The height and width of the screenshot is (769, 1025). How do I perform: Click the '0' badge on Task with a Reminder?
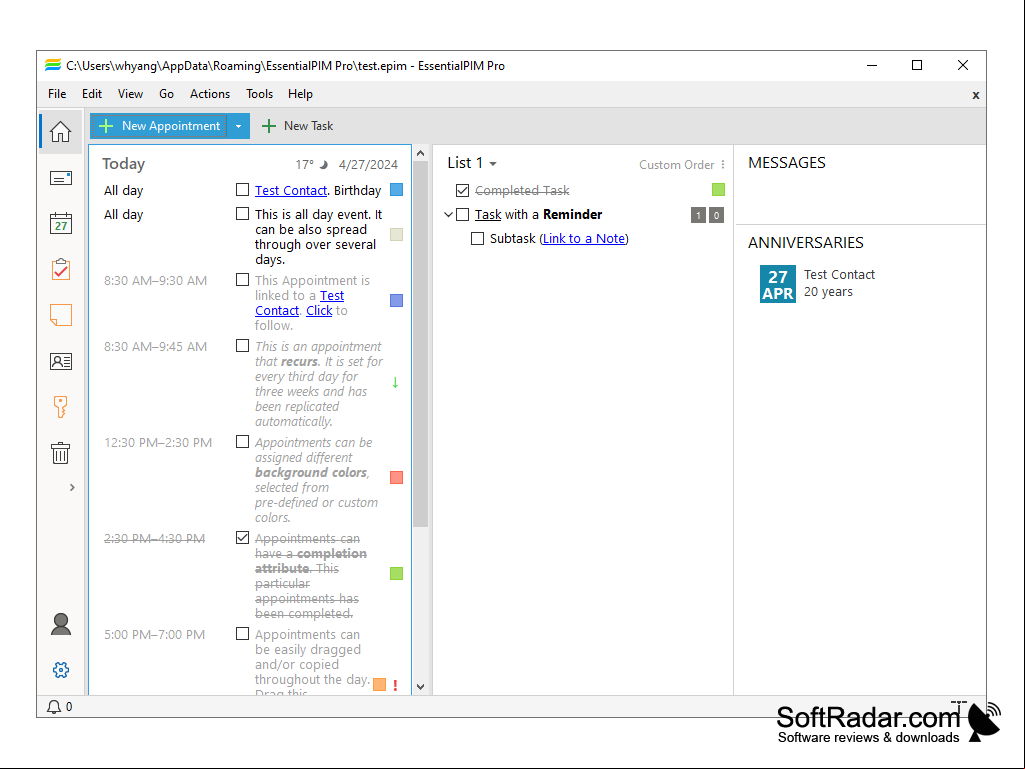(x=716, y=215)
